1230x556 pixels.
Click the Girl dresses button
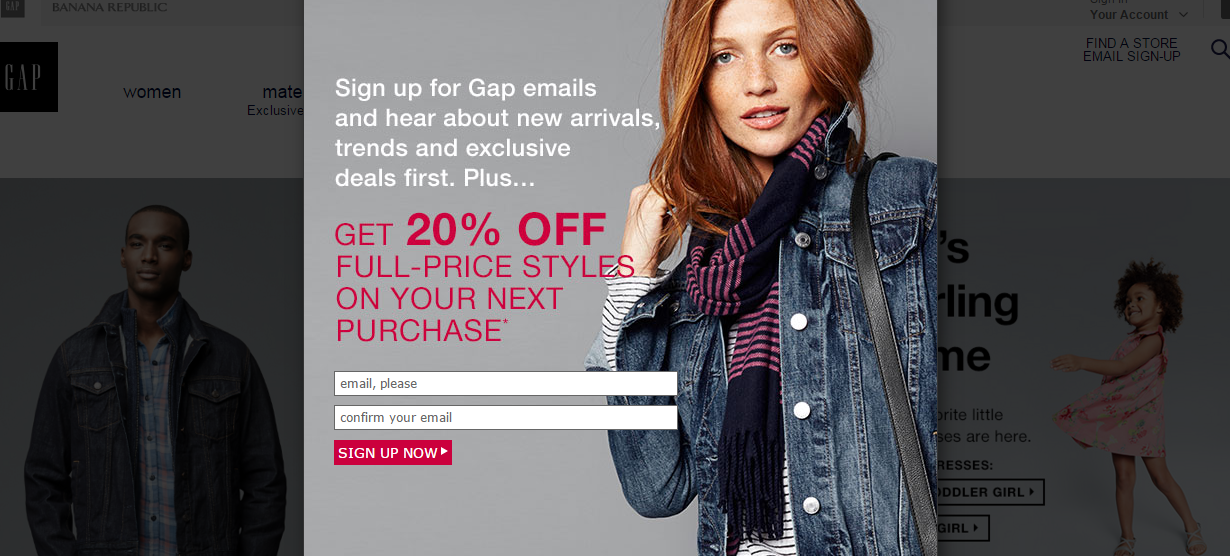962,527
